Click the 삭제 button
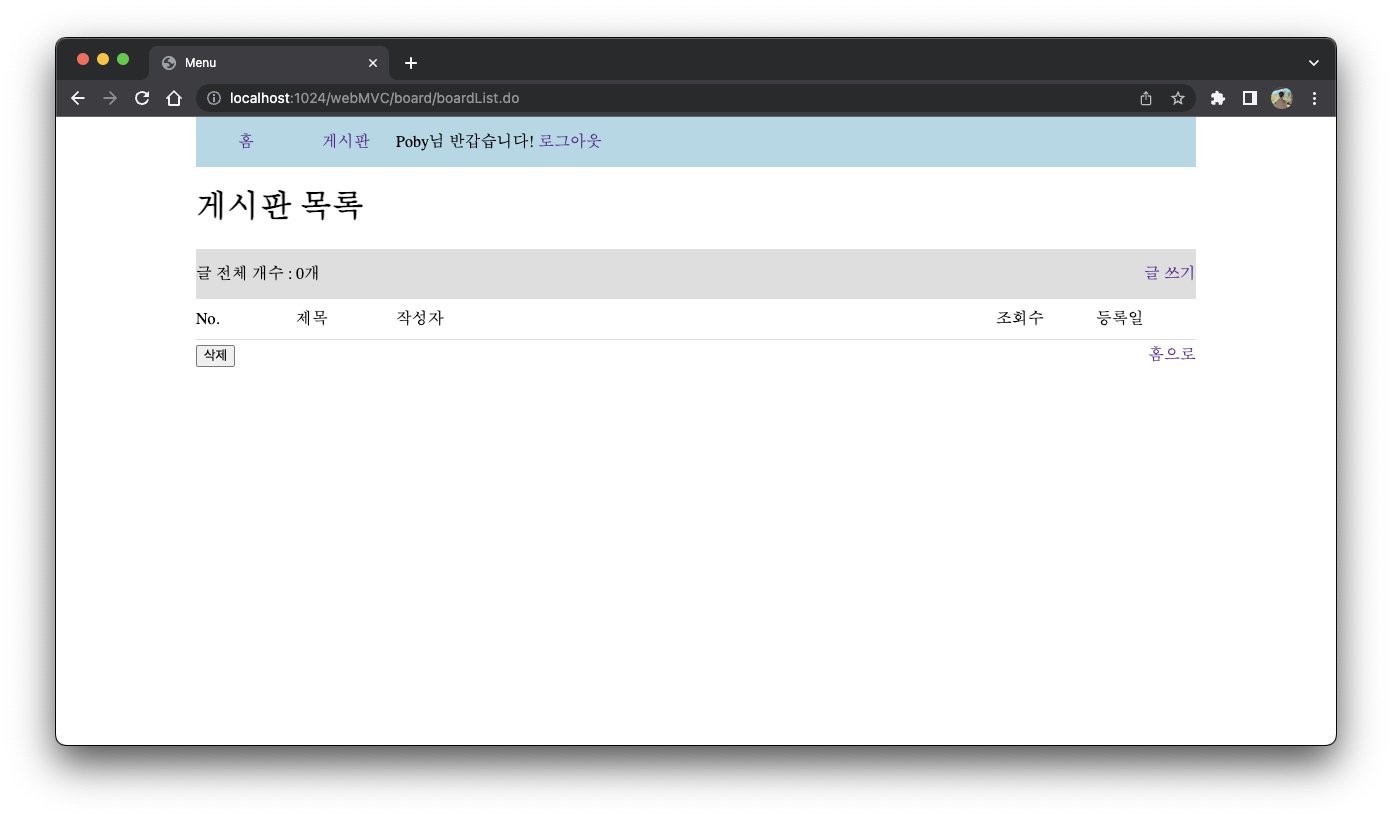1392x819 pixels. point(215,355)
